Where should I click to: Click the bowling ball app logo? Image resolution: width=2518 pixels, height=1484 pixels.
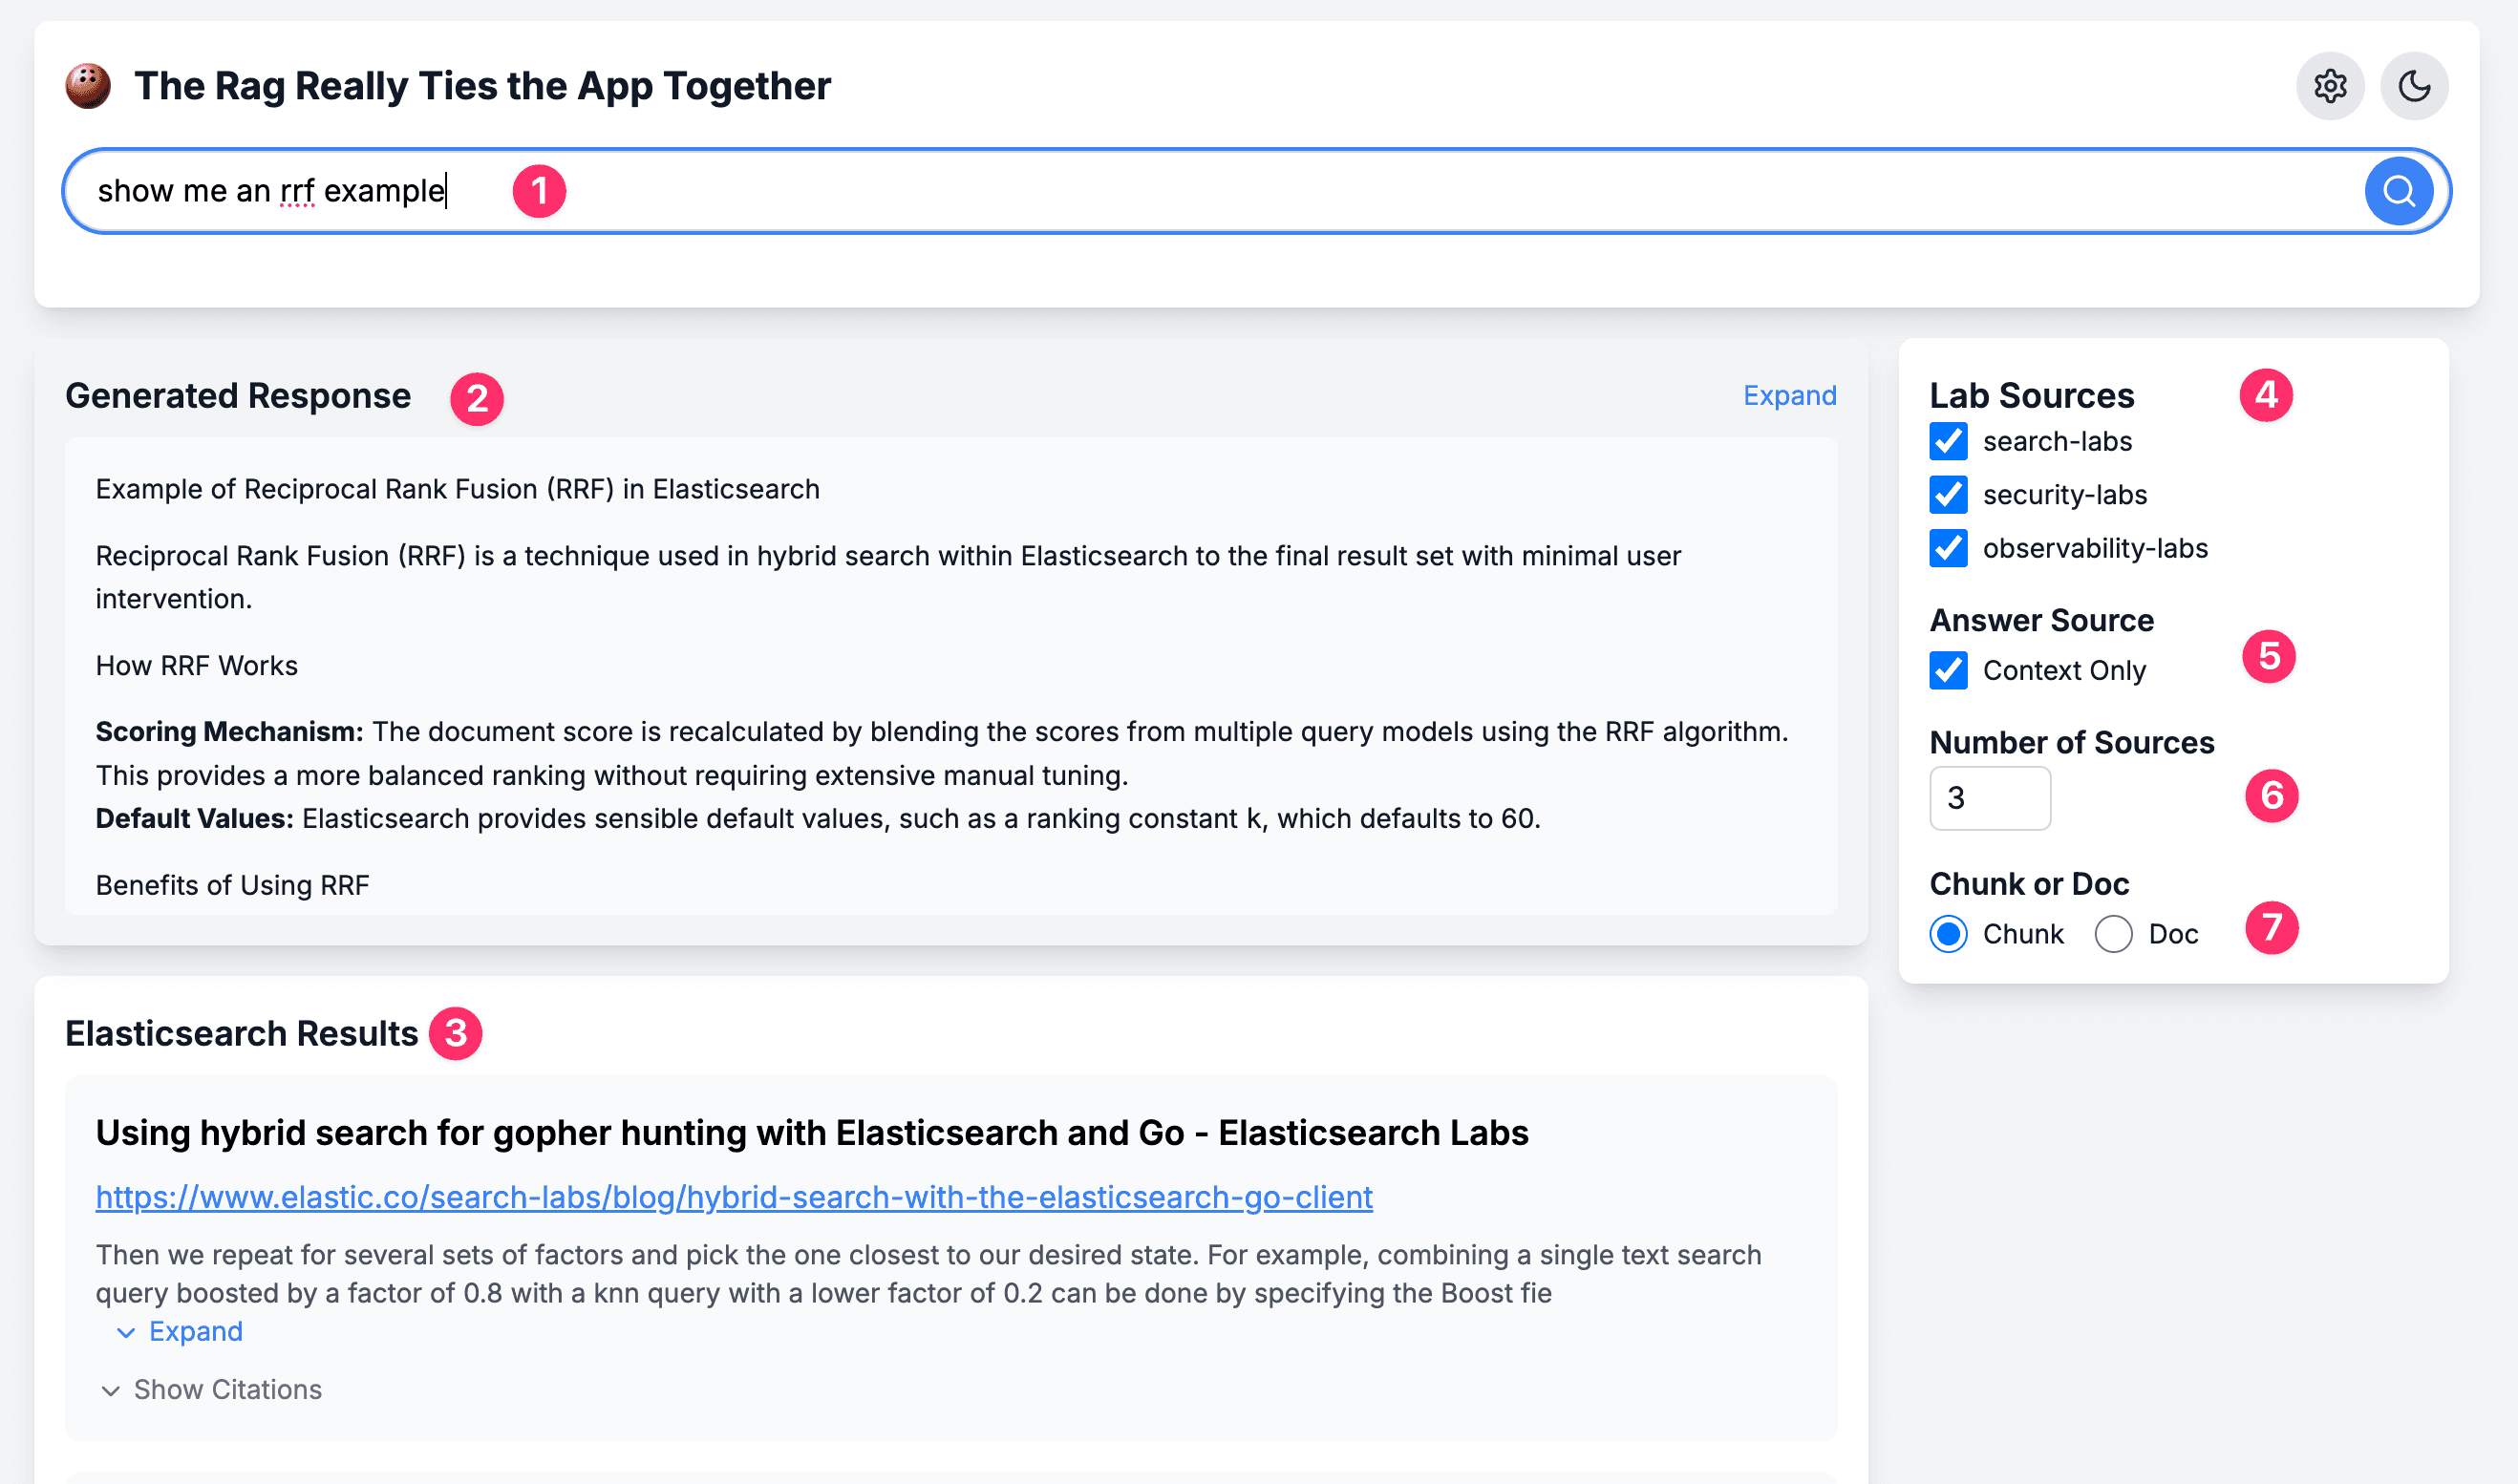click(88, 86)
